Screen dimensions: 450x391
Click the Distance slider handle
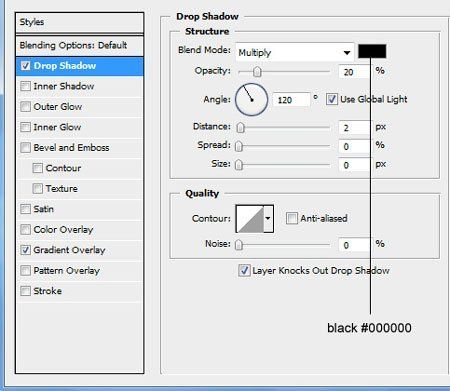[x=240, y=127]
